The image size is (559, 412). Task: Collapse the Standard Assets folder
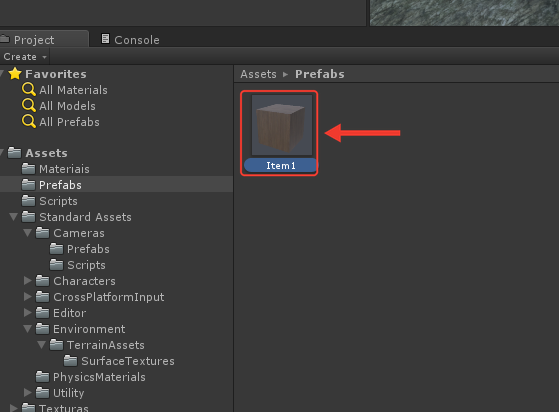[14, 217]
